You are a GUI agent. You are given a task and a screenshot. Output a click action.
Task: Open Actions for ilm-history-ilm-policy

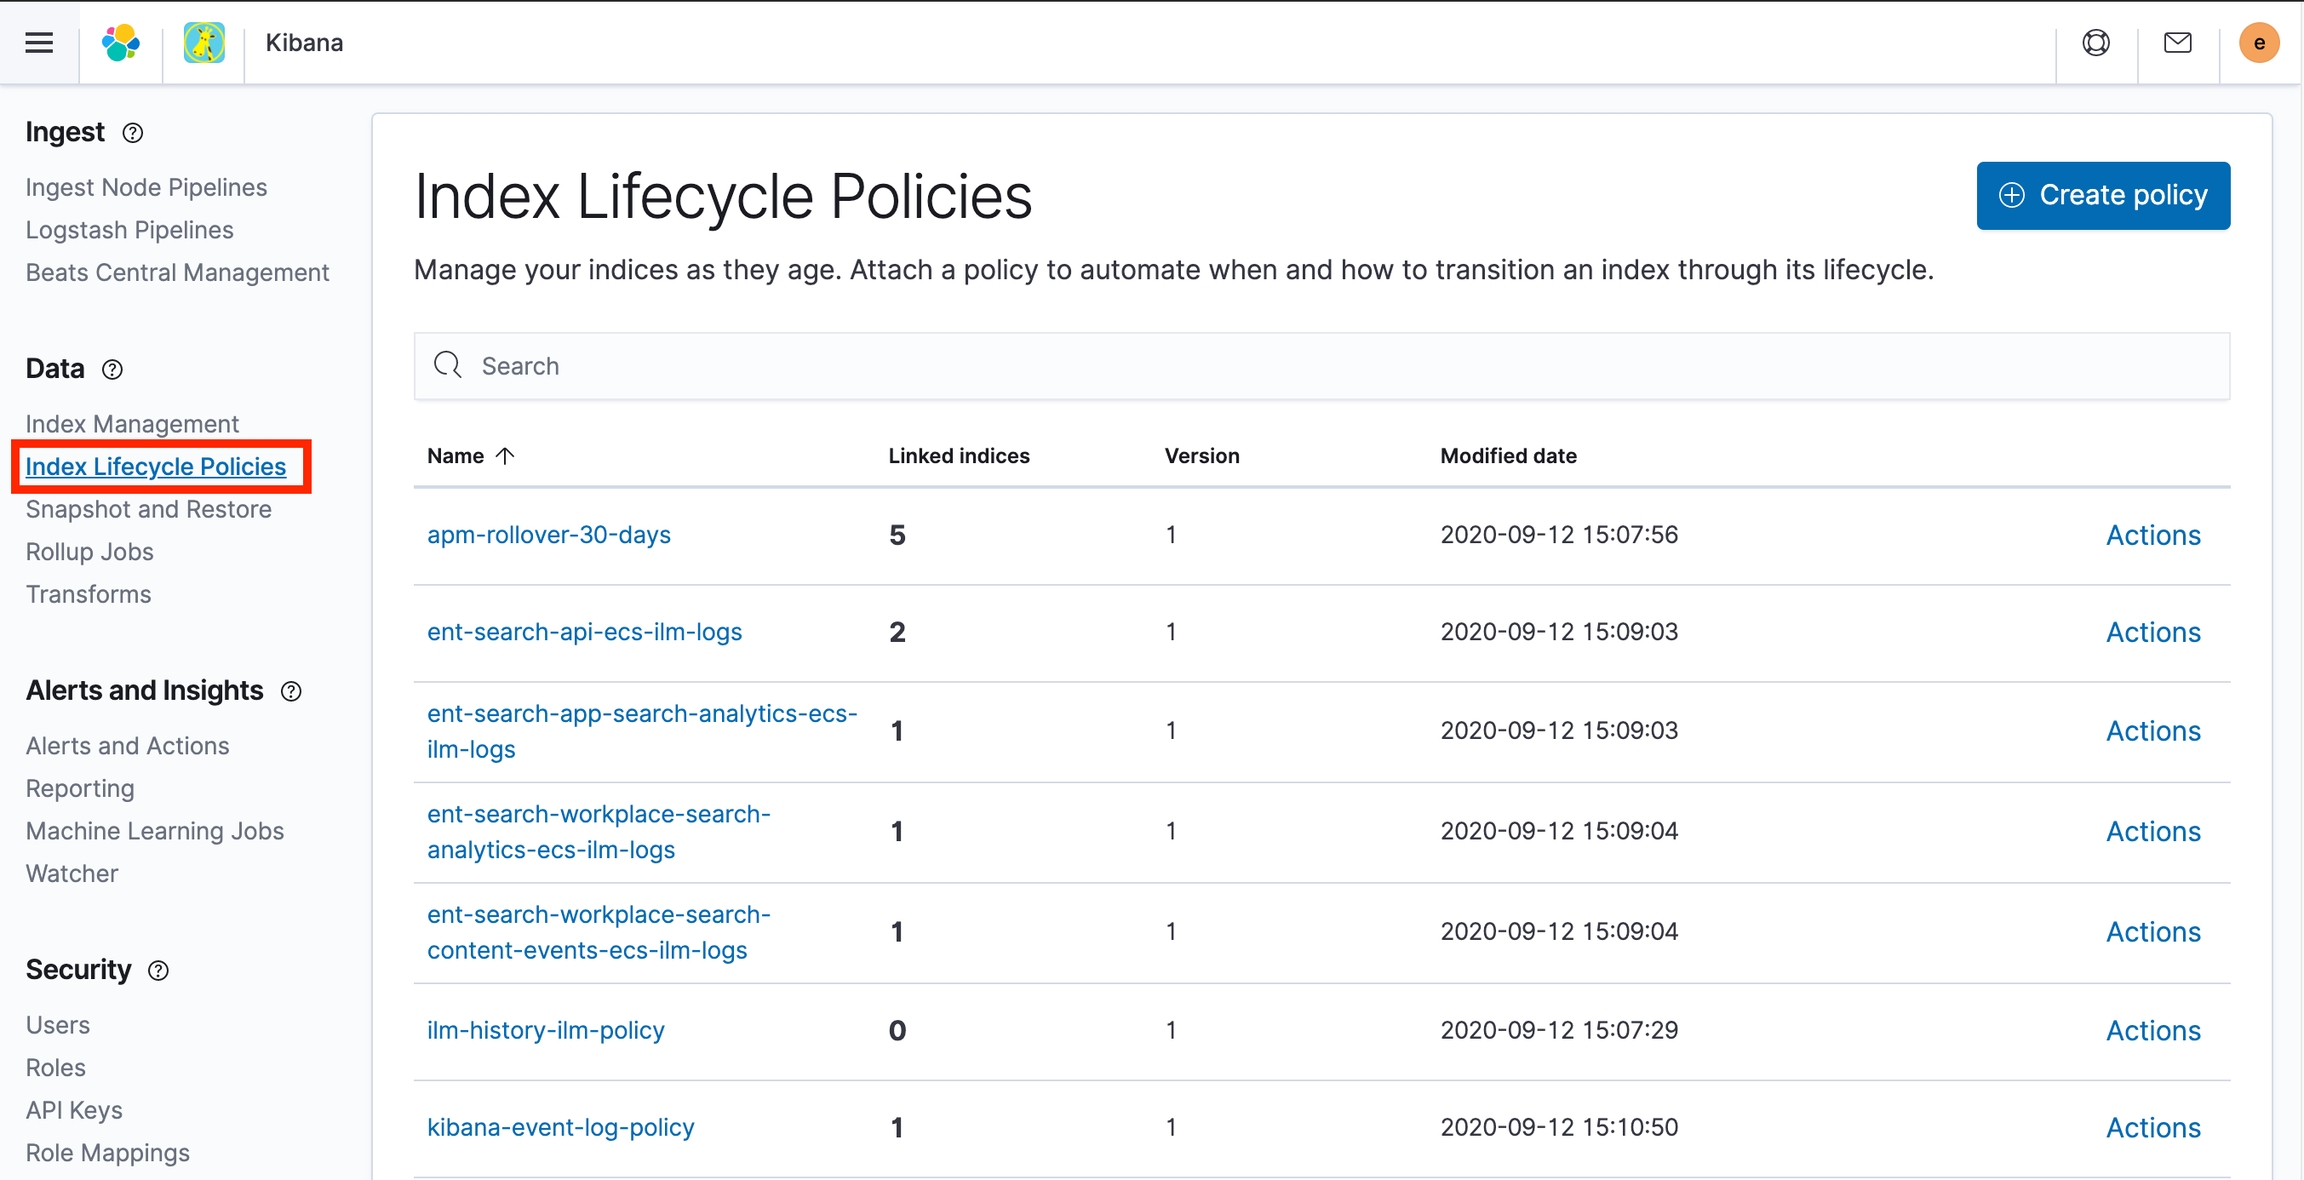pos(2152,1030)
